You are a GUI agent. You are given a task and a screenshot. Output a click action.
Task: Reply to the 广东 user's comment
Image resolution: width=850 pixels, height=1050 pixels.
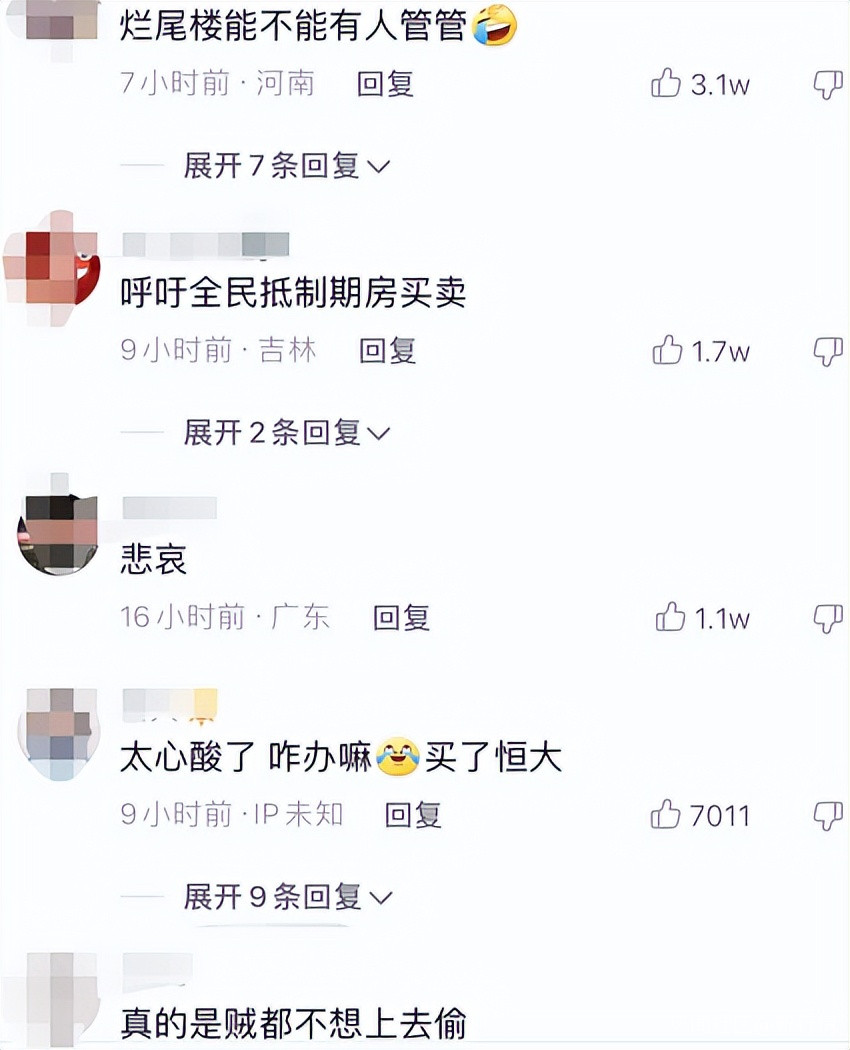coord(401,617)
